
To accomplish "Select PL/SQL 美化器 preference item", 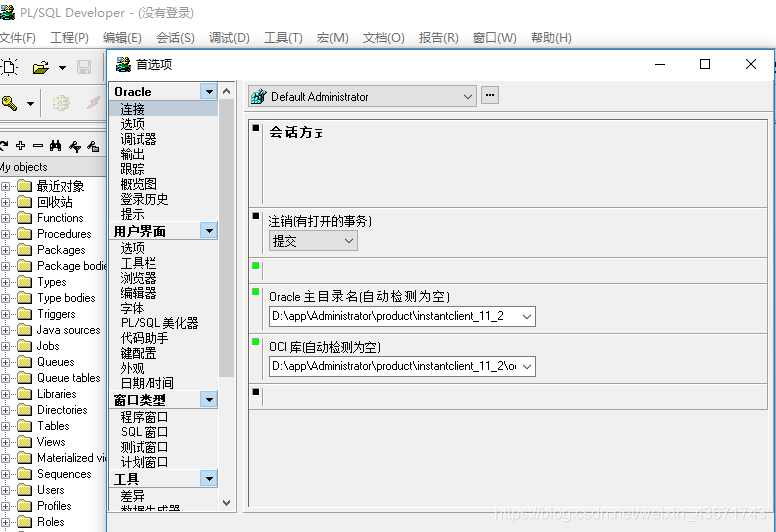I will coord(159,323).
